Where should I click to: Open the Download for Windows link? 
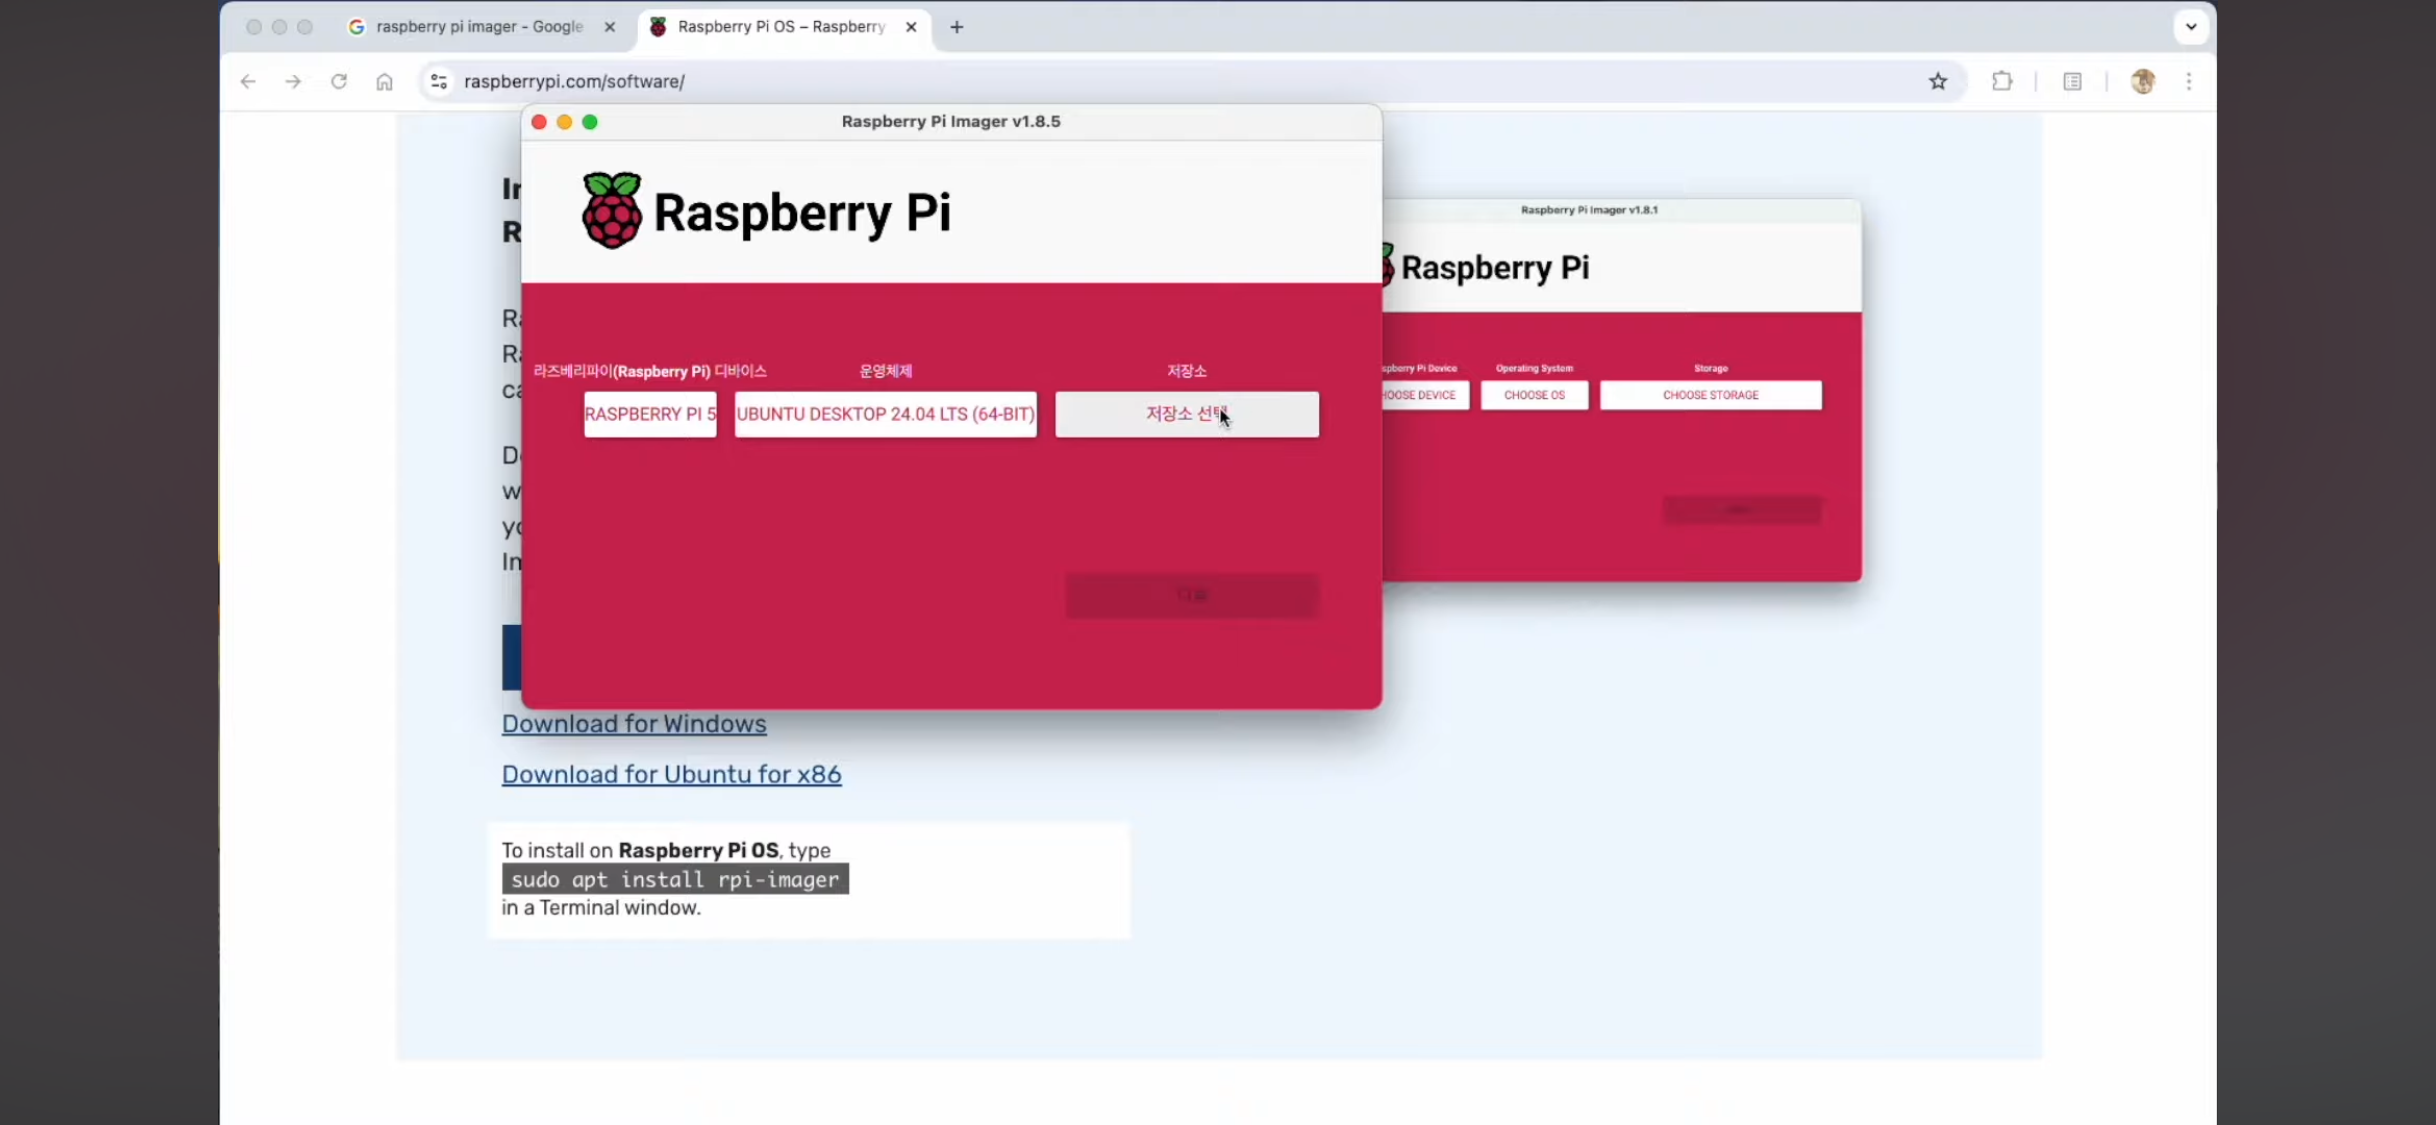tap(633, 724)
